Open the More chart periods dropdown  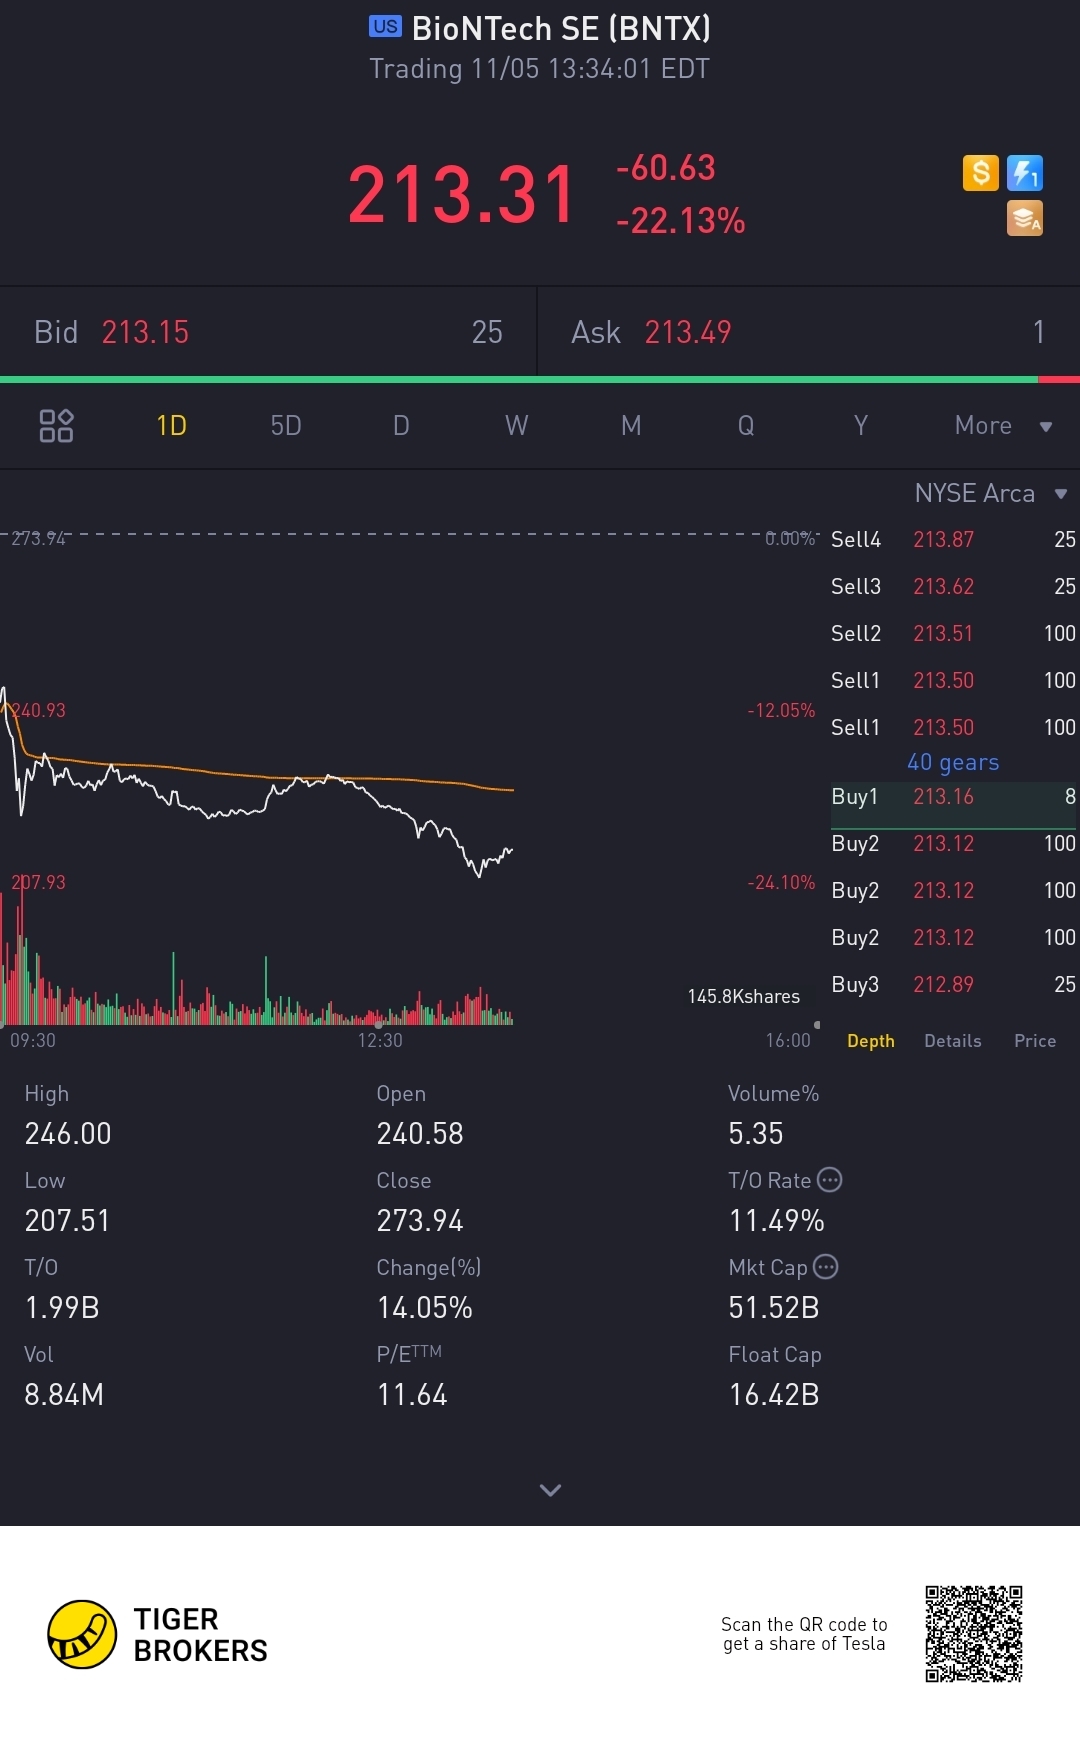pyautogui.click(x=1003, y=426)
